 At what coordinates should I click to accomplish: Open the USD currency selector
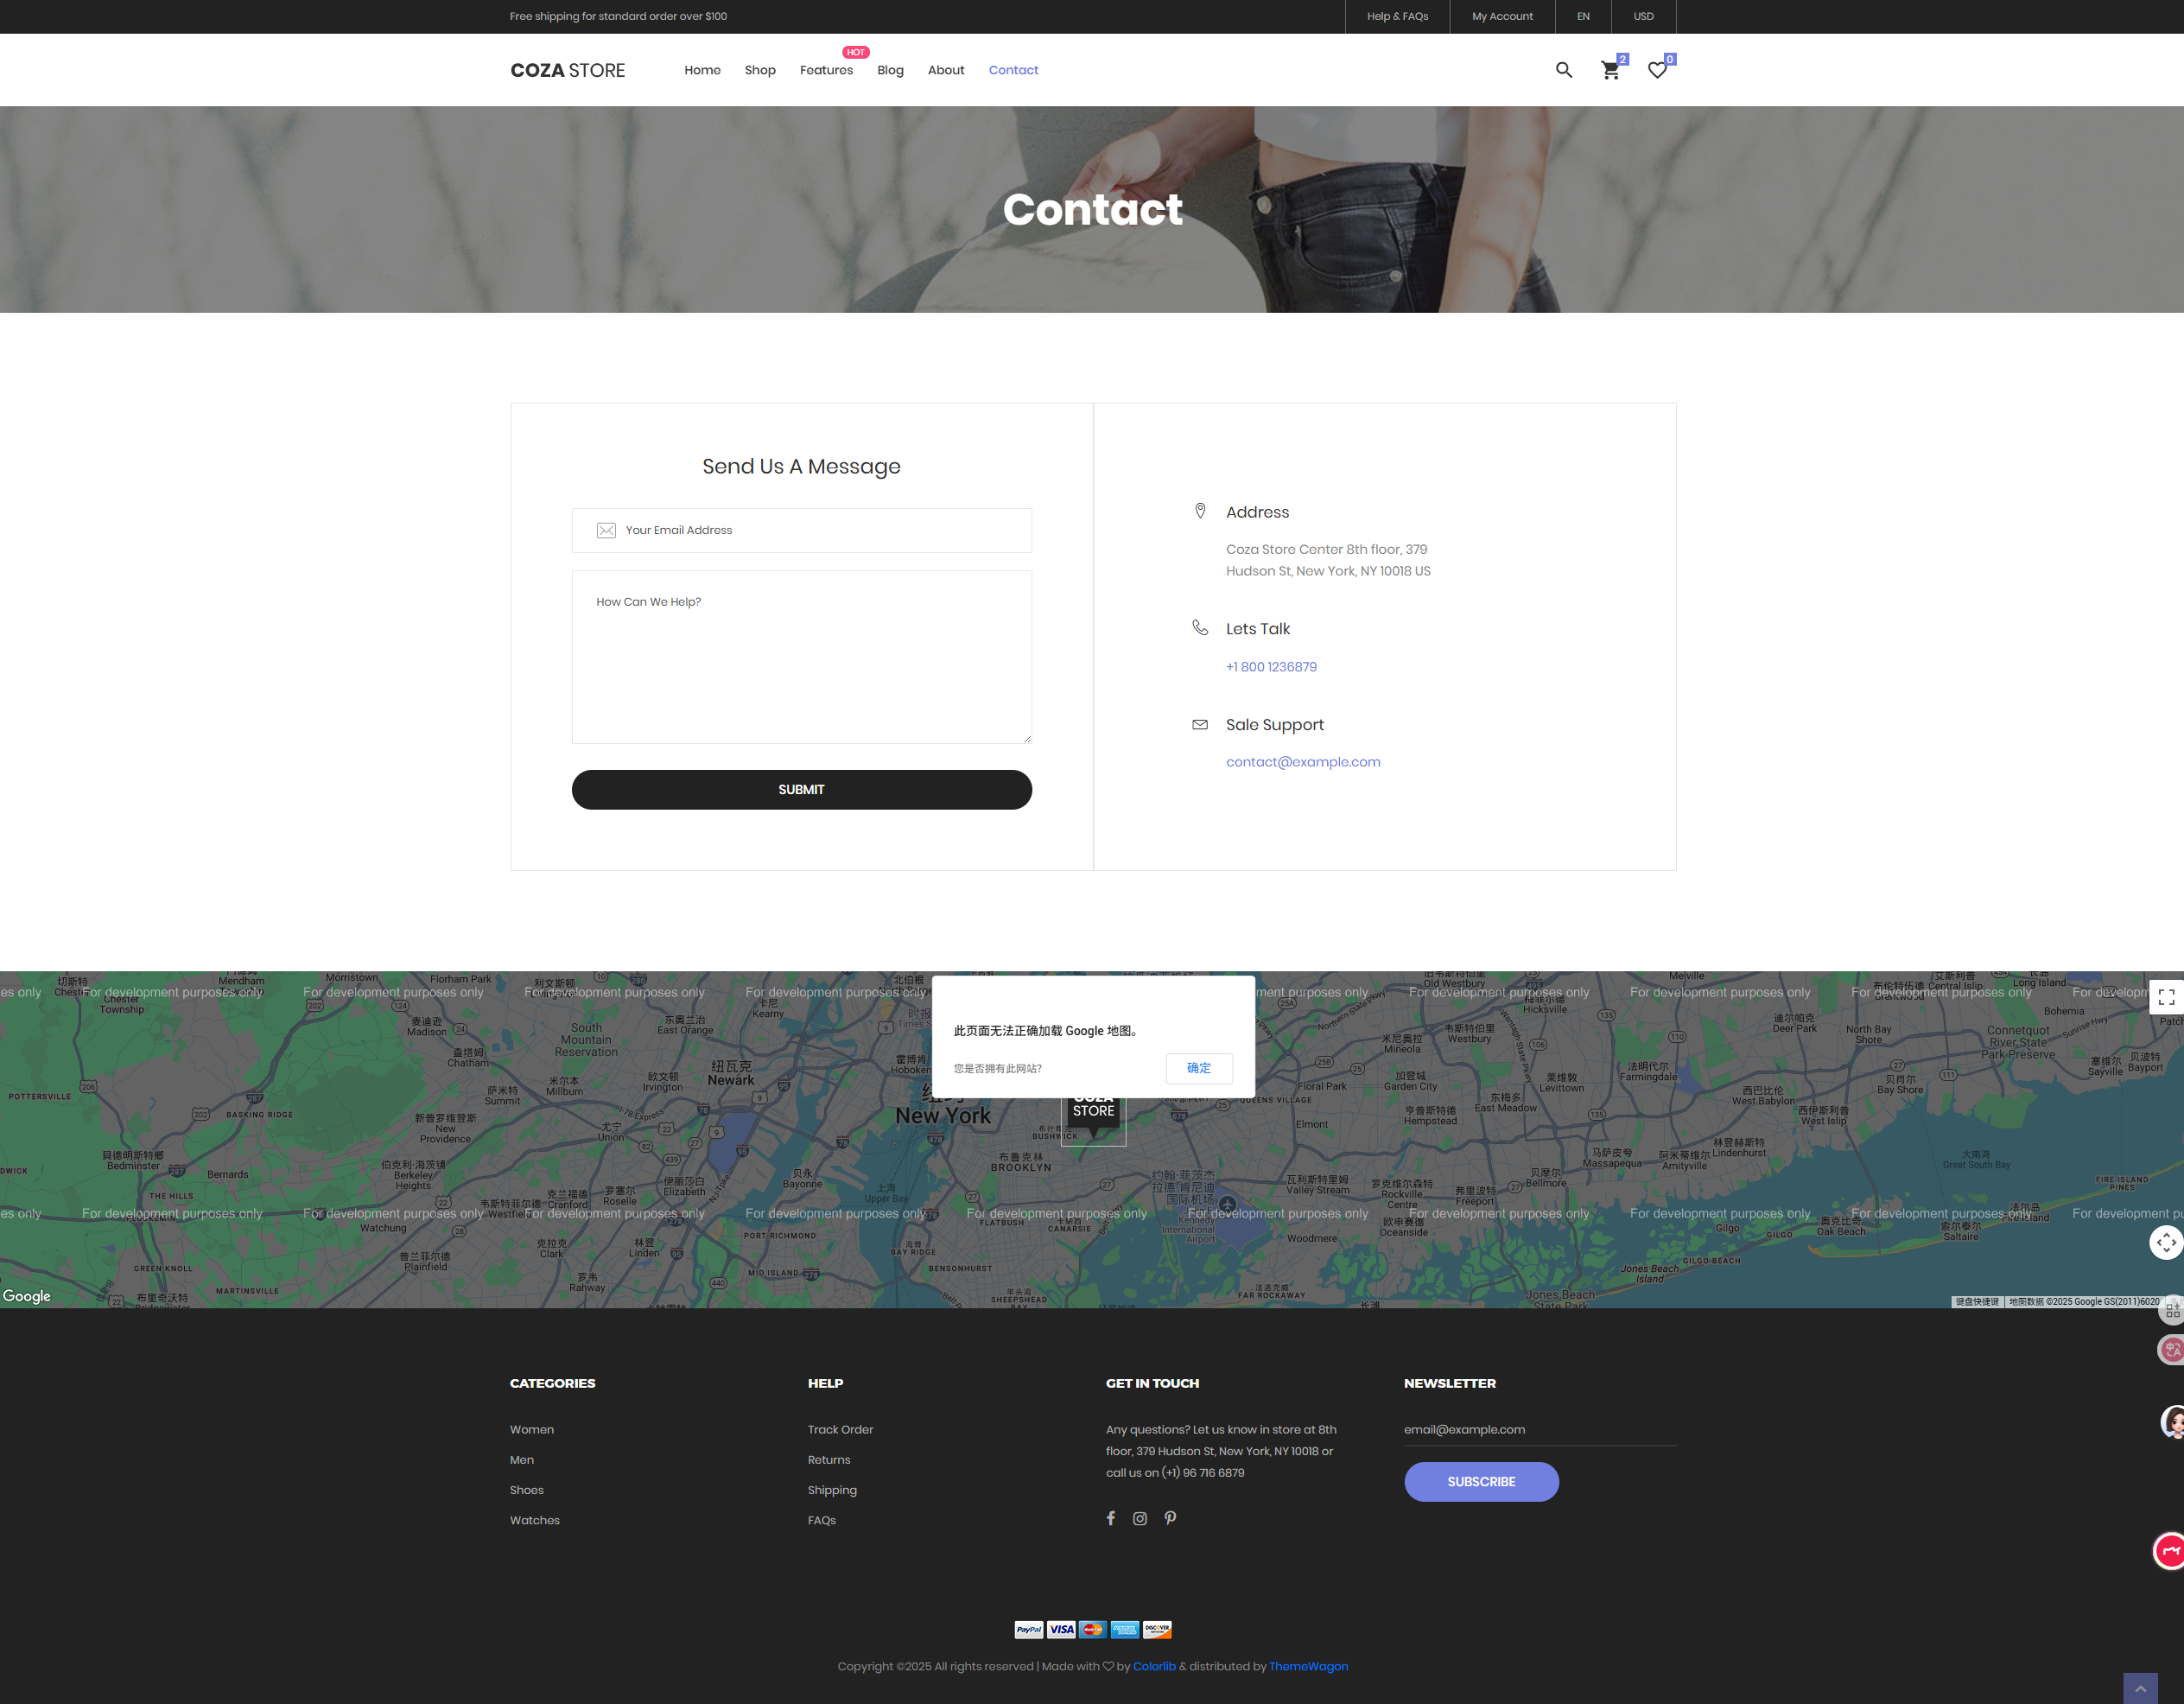click(x=1643, y=16)
